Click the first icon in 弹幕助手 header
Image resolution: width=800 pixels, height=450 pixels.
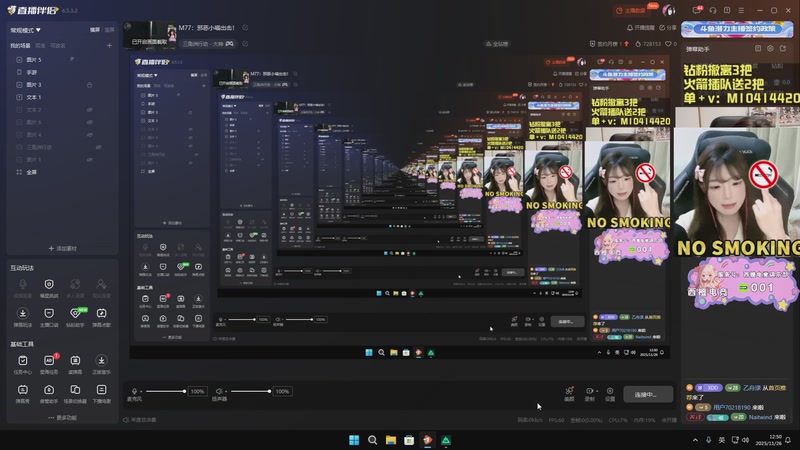[758, 48]
